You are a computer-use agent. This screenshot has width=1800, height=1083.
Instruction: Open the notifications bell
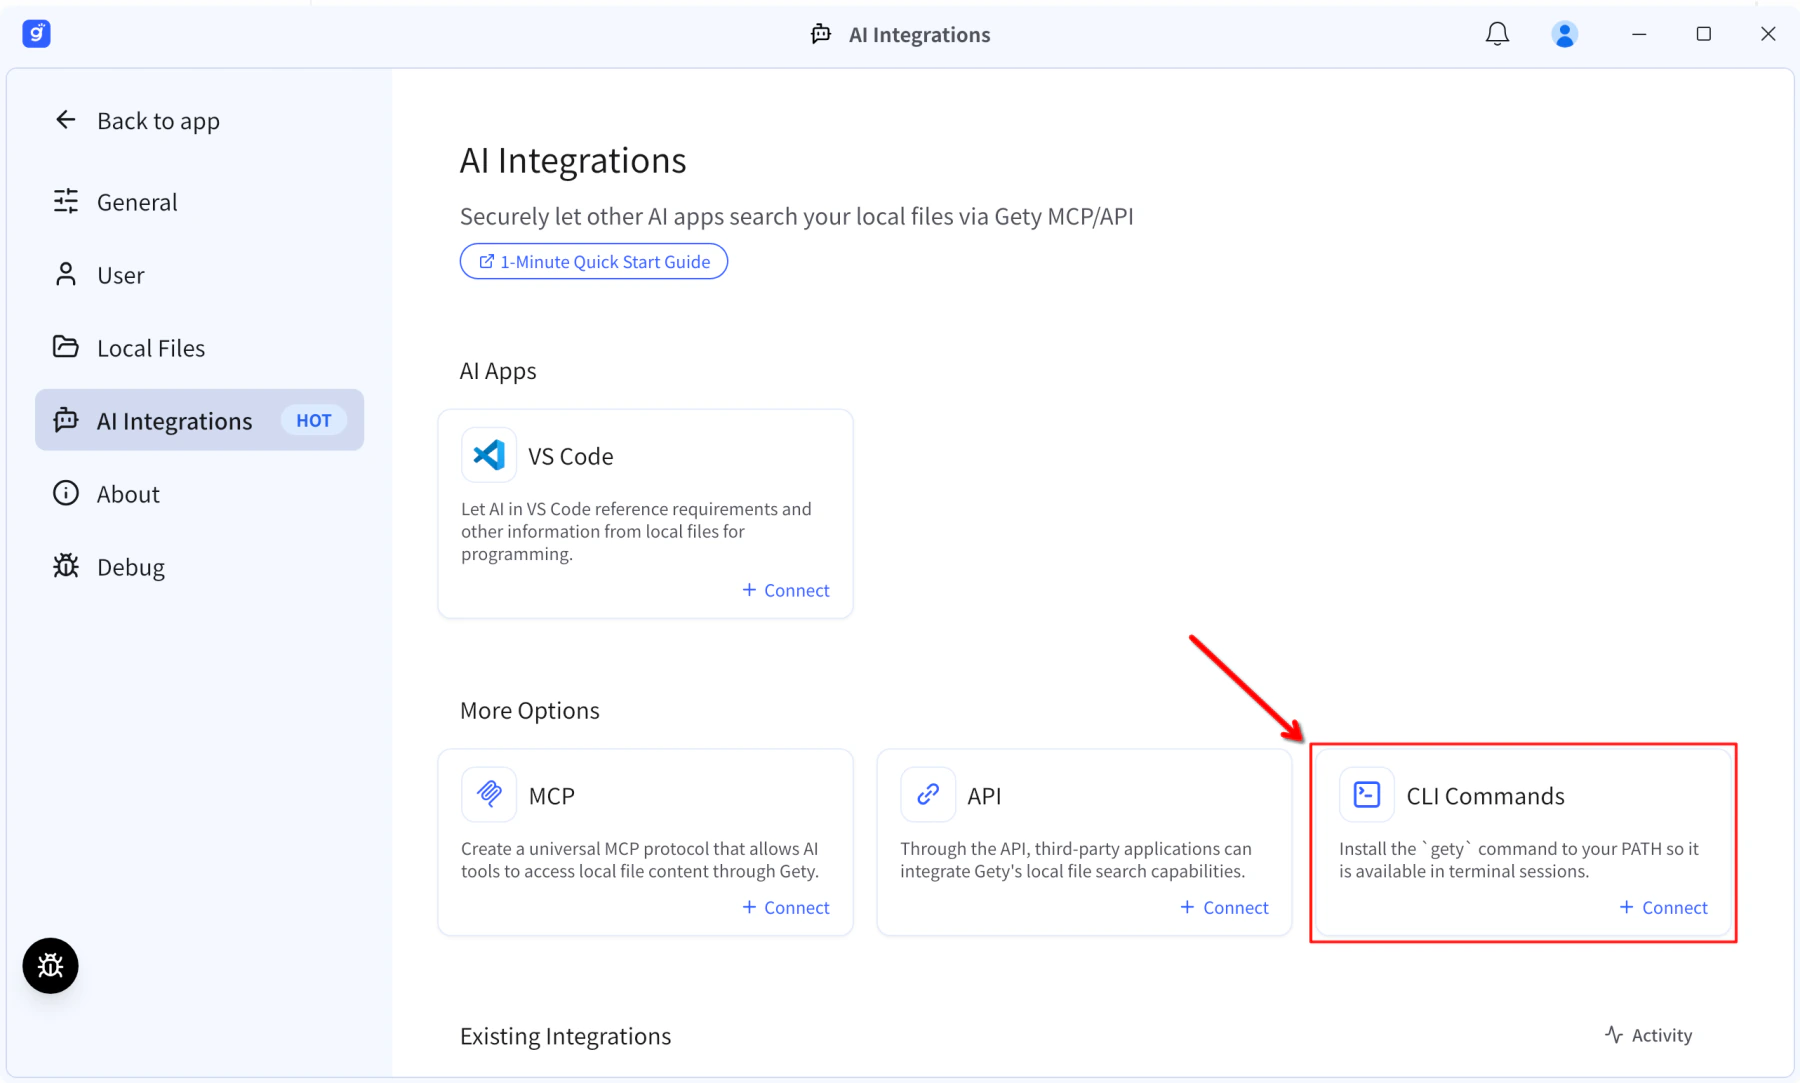tap(1497, 34)
